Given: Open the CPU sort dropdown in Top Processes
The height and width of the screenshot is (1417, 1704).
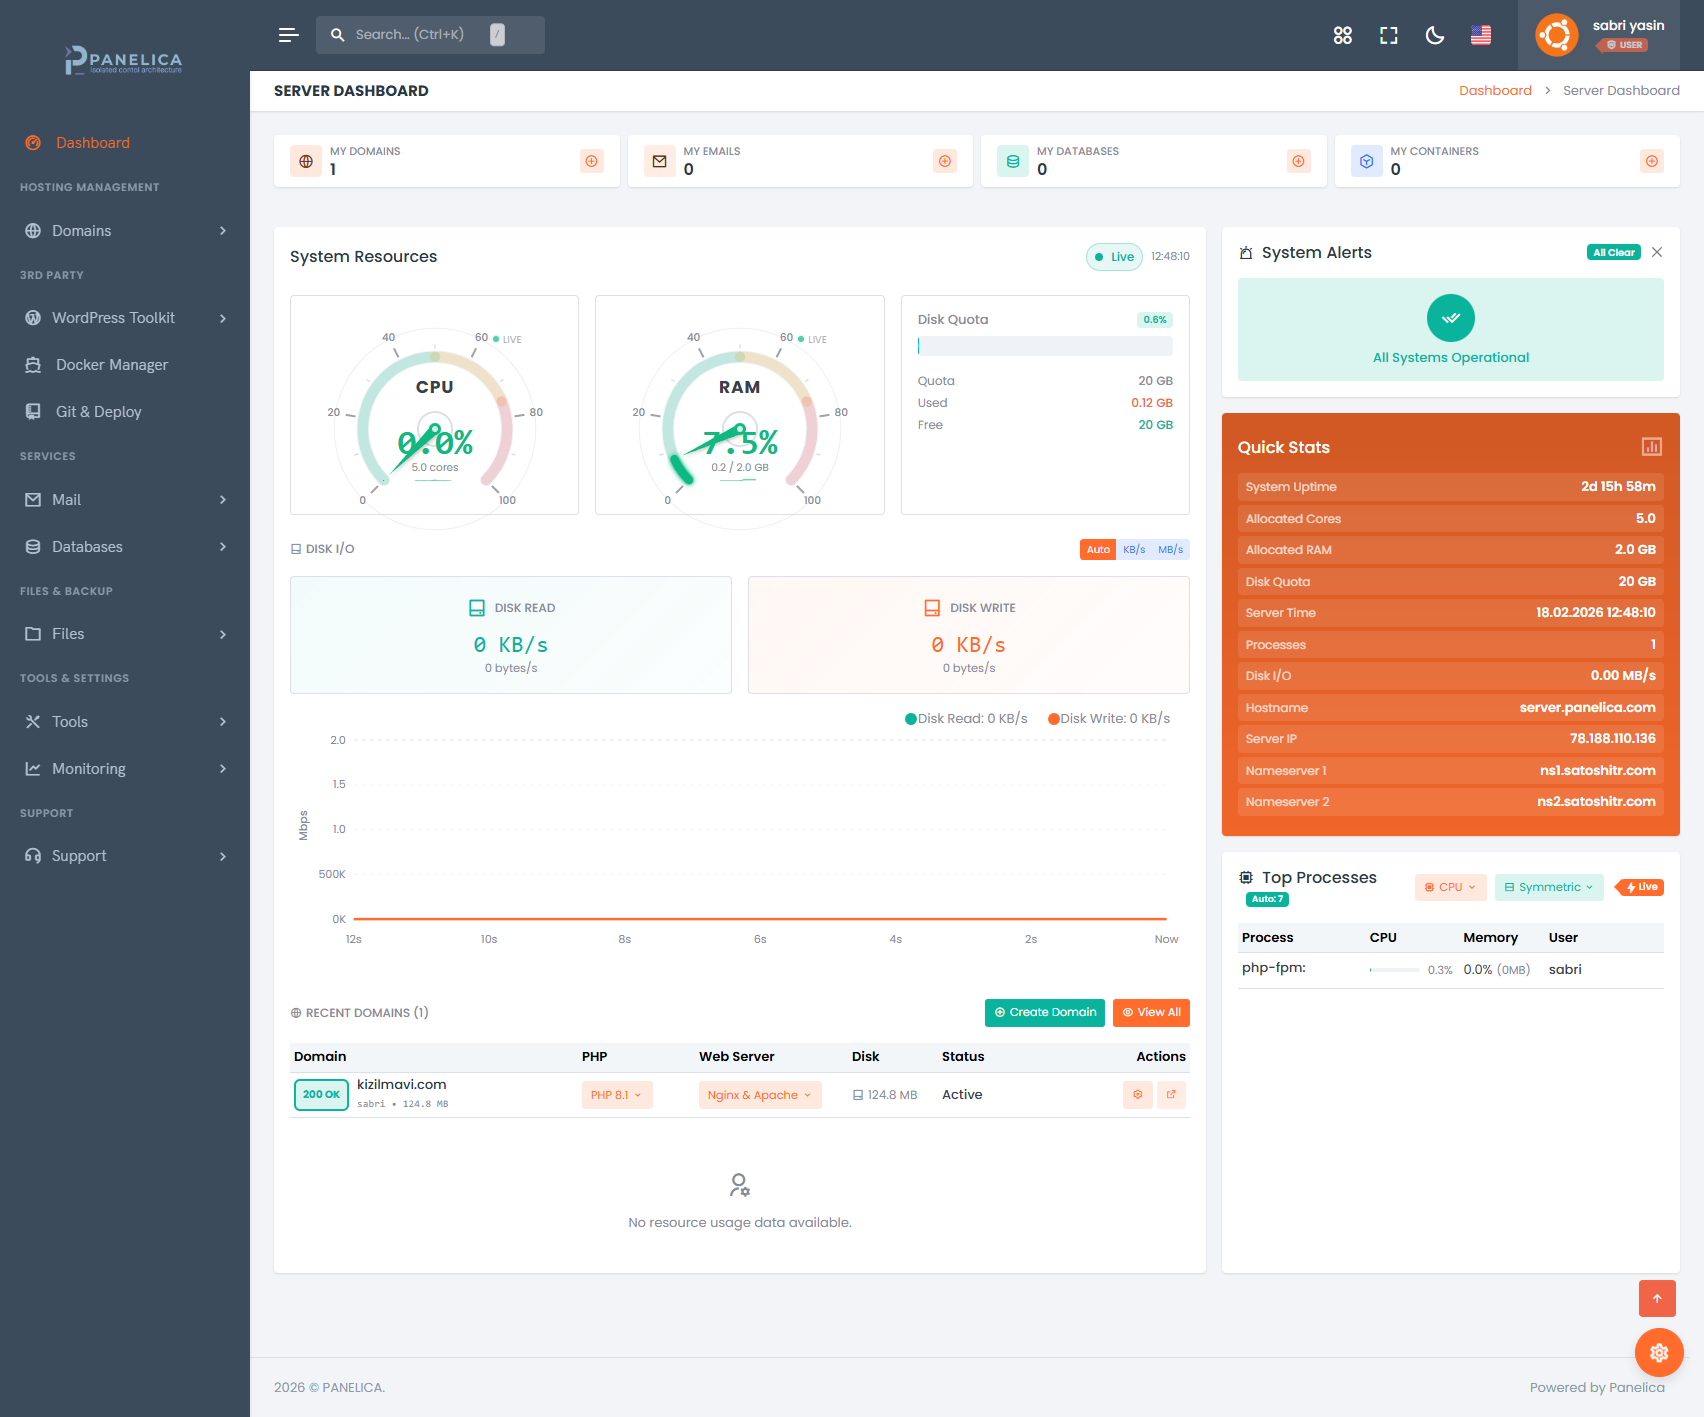Looking at the screenshot, I should 1450,887.
